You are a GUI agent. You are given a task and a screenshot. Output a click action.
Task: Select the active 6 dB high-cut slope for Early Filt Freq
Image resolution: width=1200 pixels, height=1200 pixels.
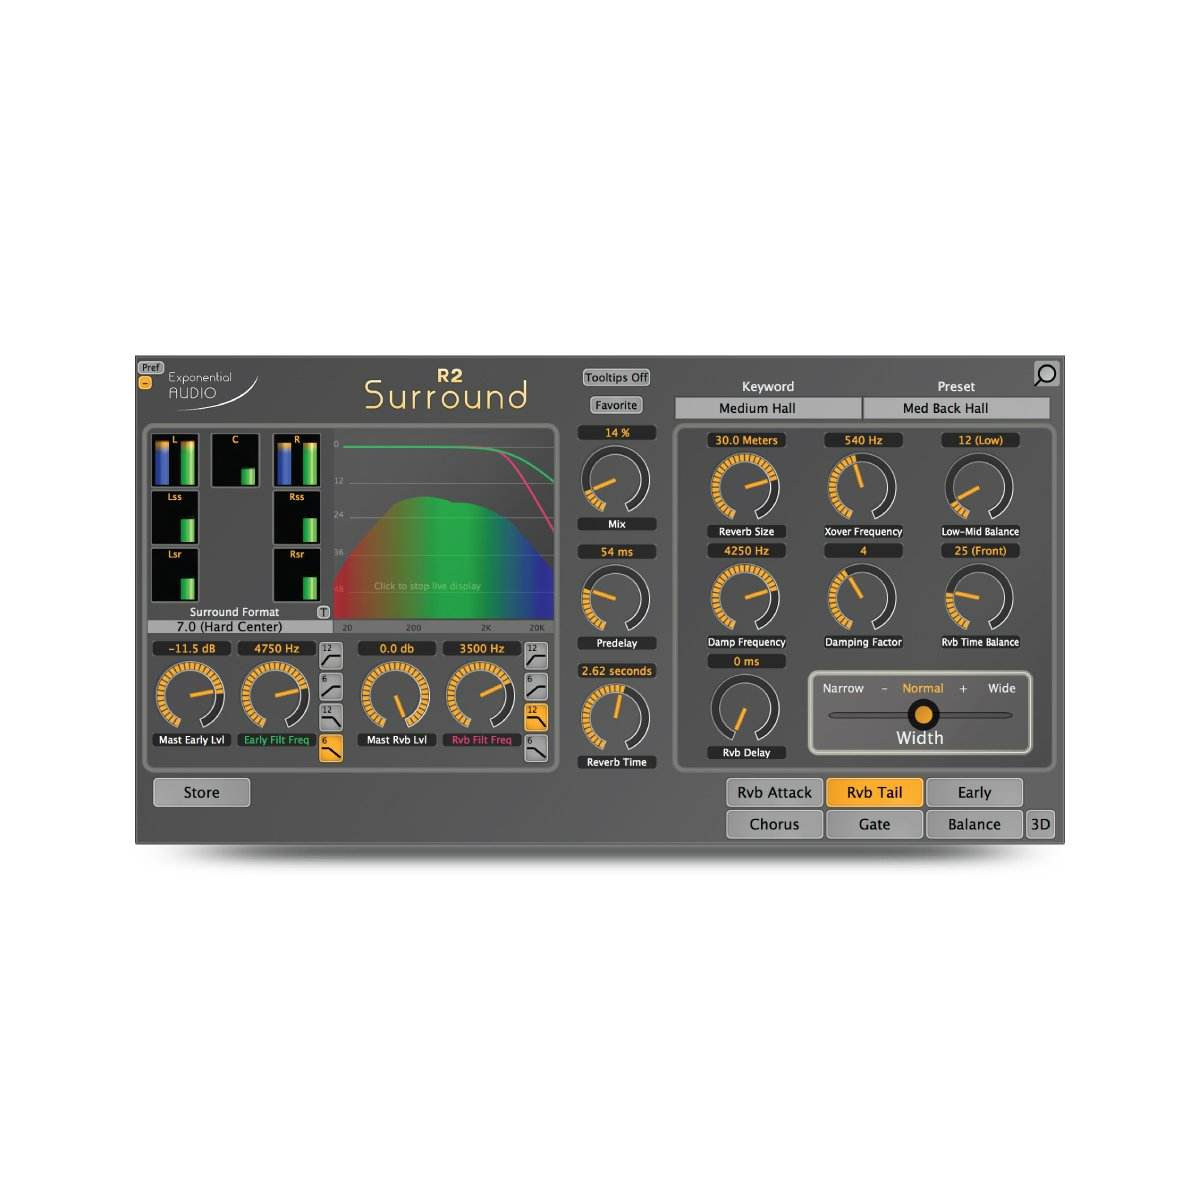coord(331,748)
